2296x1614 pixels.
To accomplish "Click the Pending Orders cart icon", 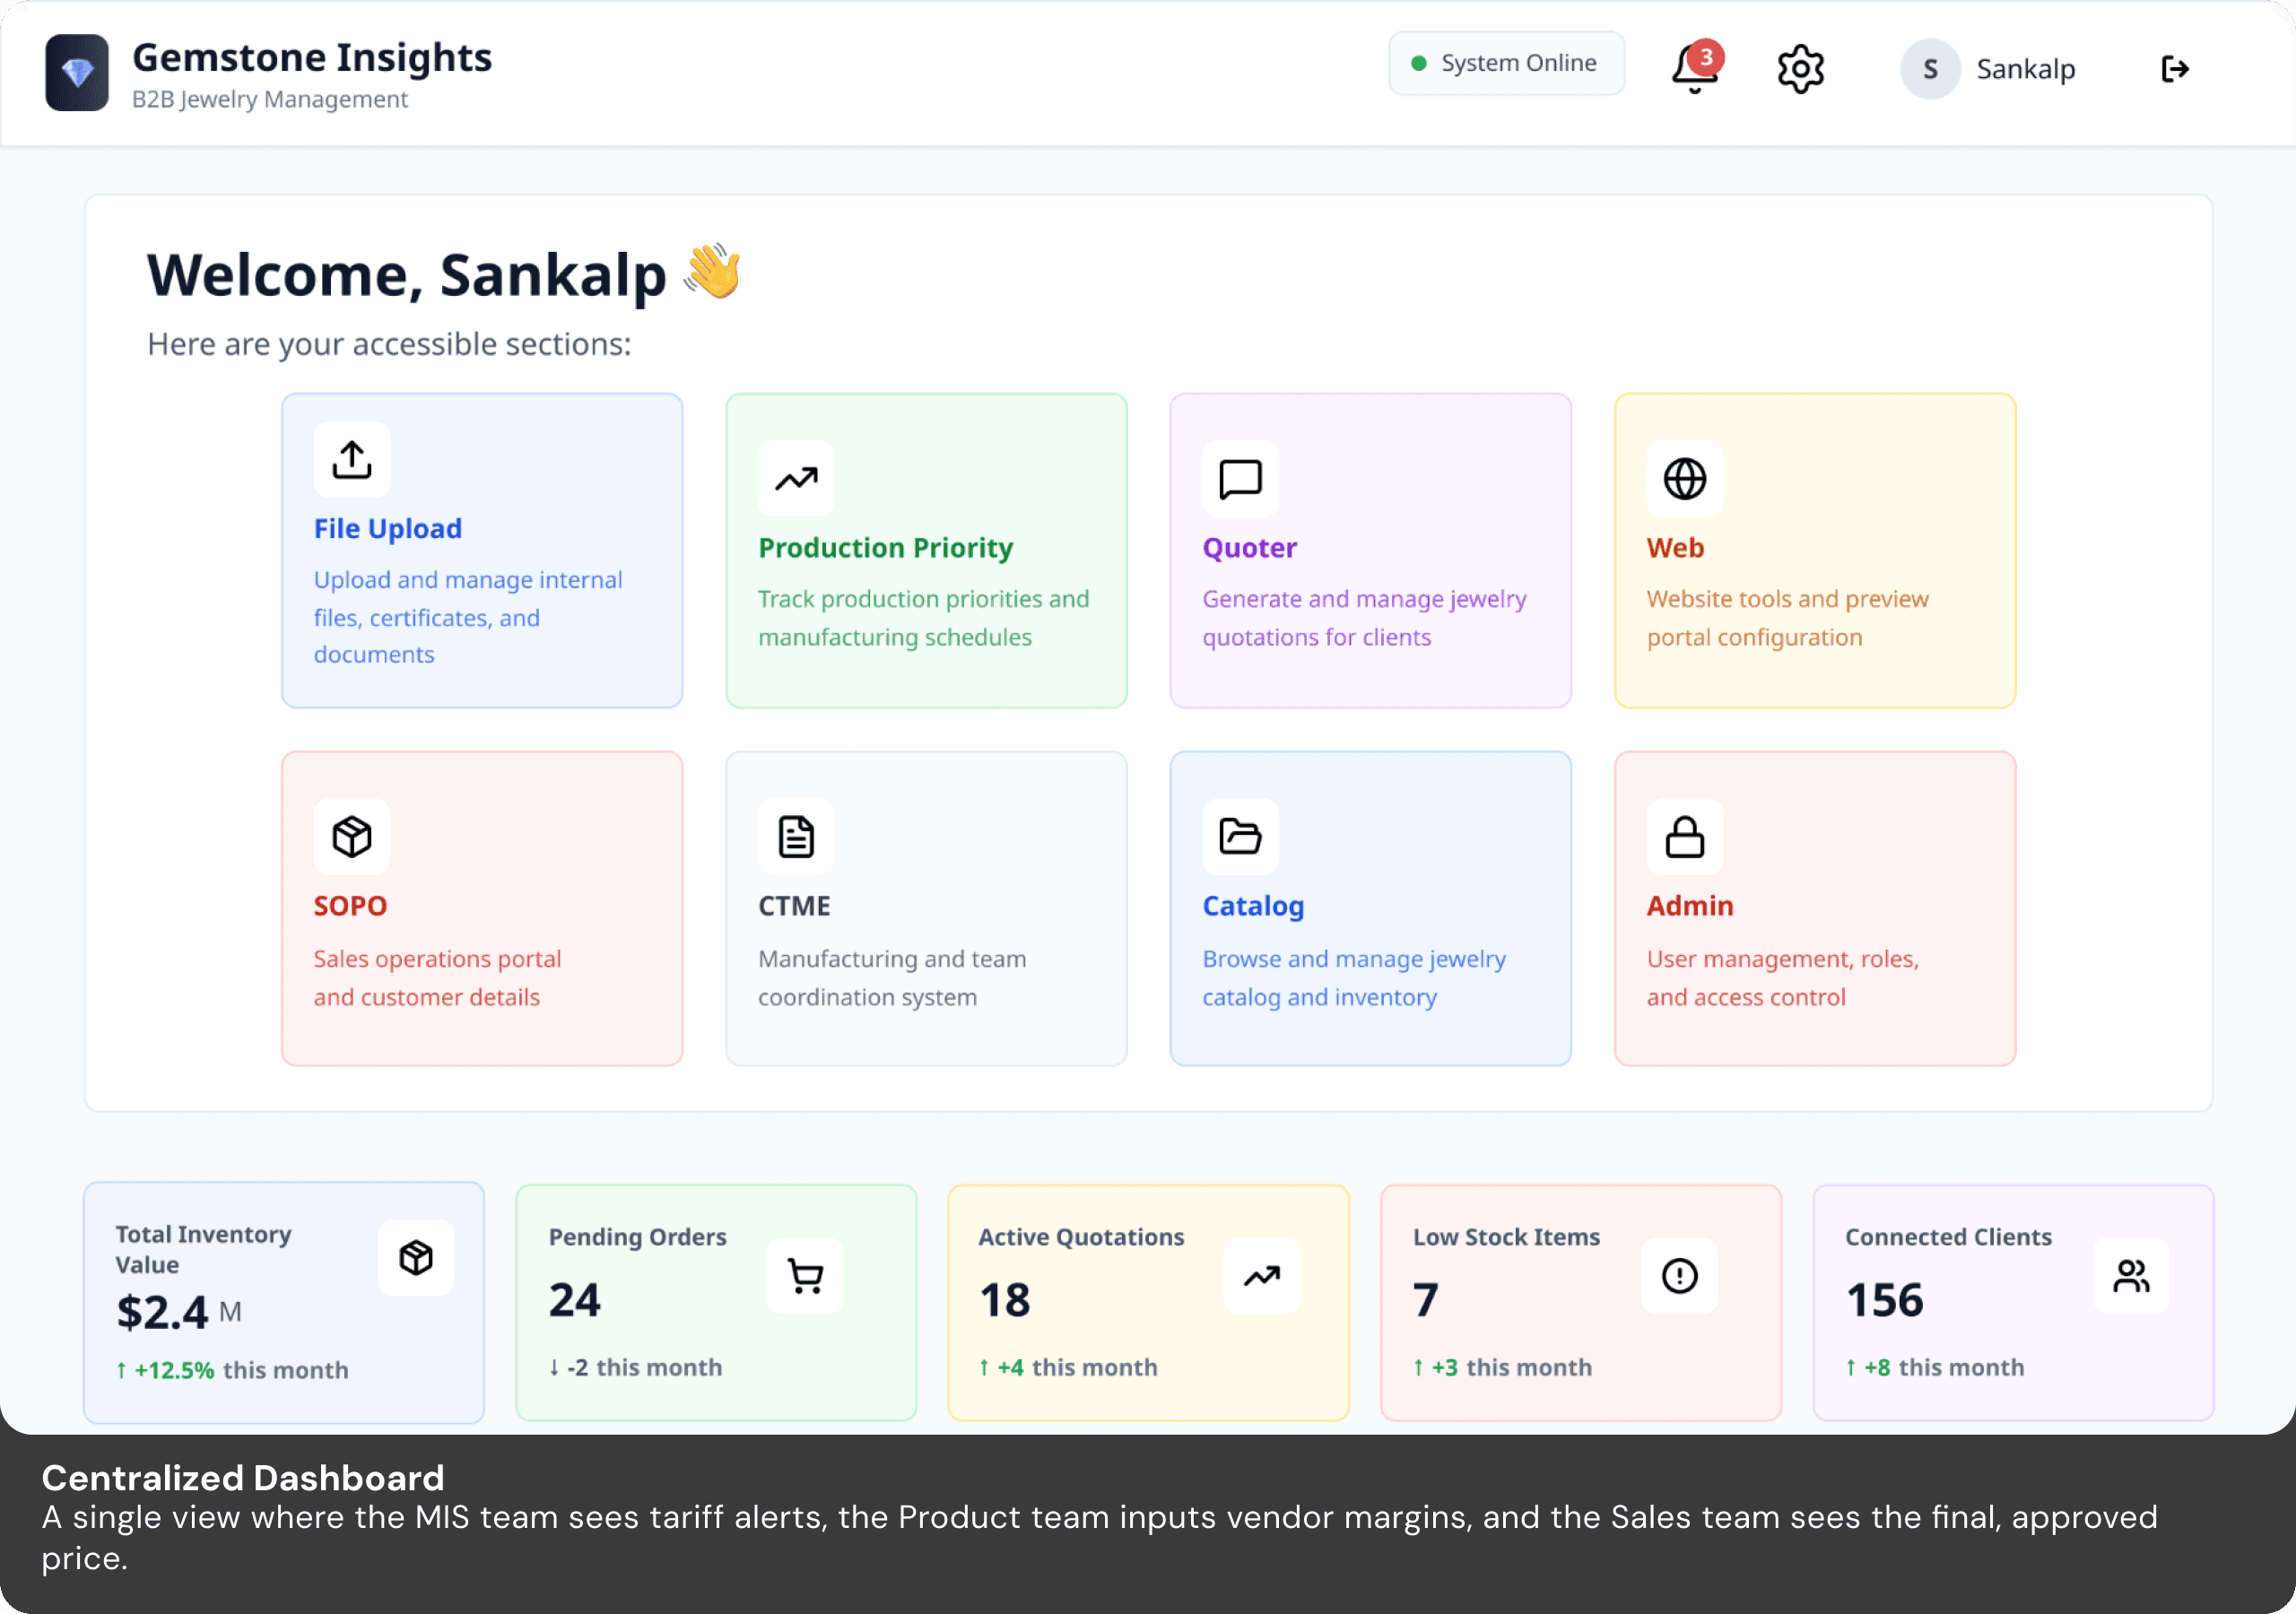I will (805, 1276).
